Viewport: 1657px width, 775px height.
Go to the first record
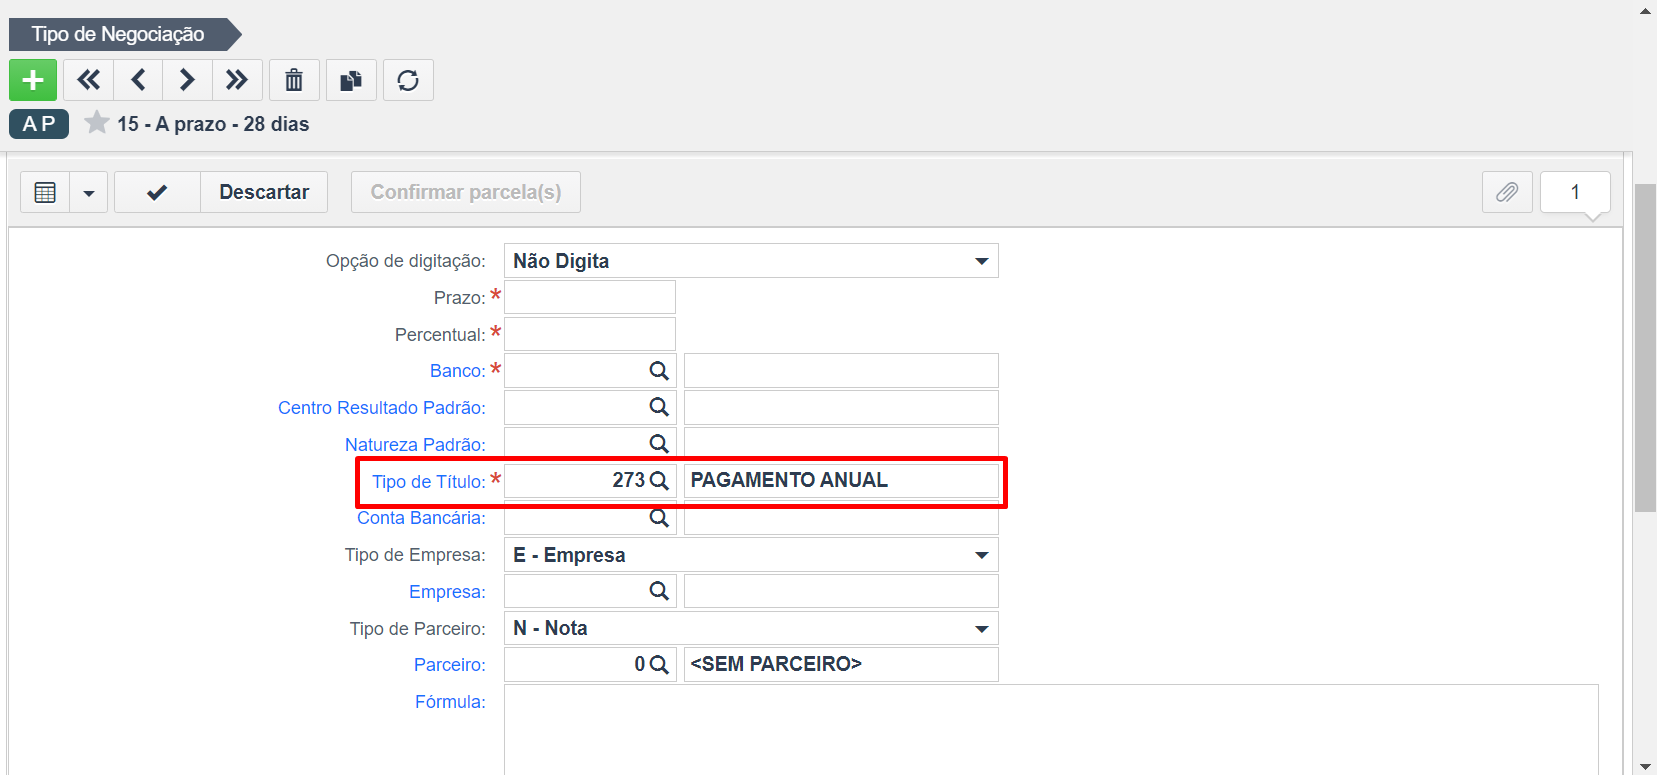[x=88, y=80]
